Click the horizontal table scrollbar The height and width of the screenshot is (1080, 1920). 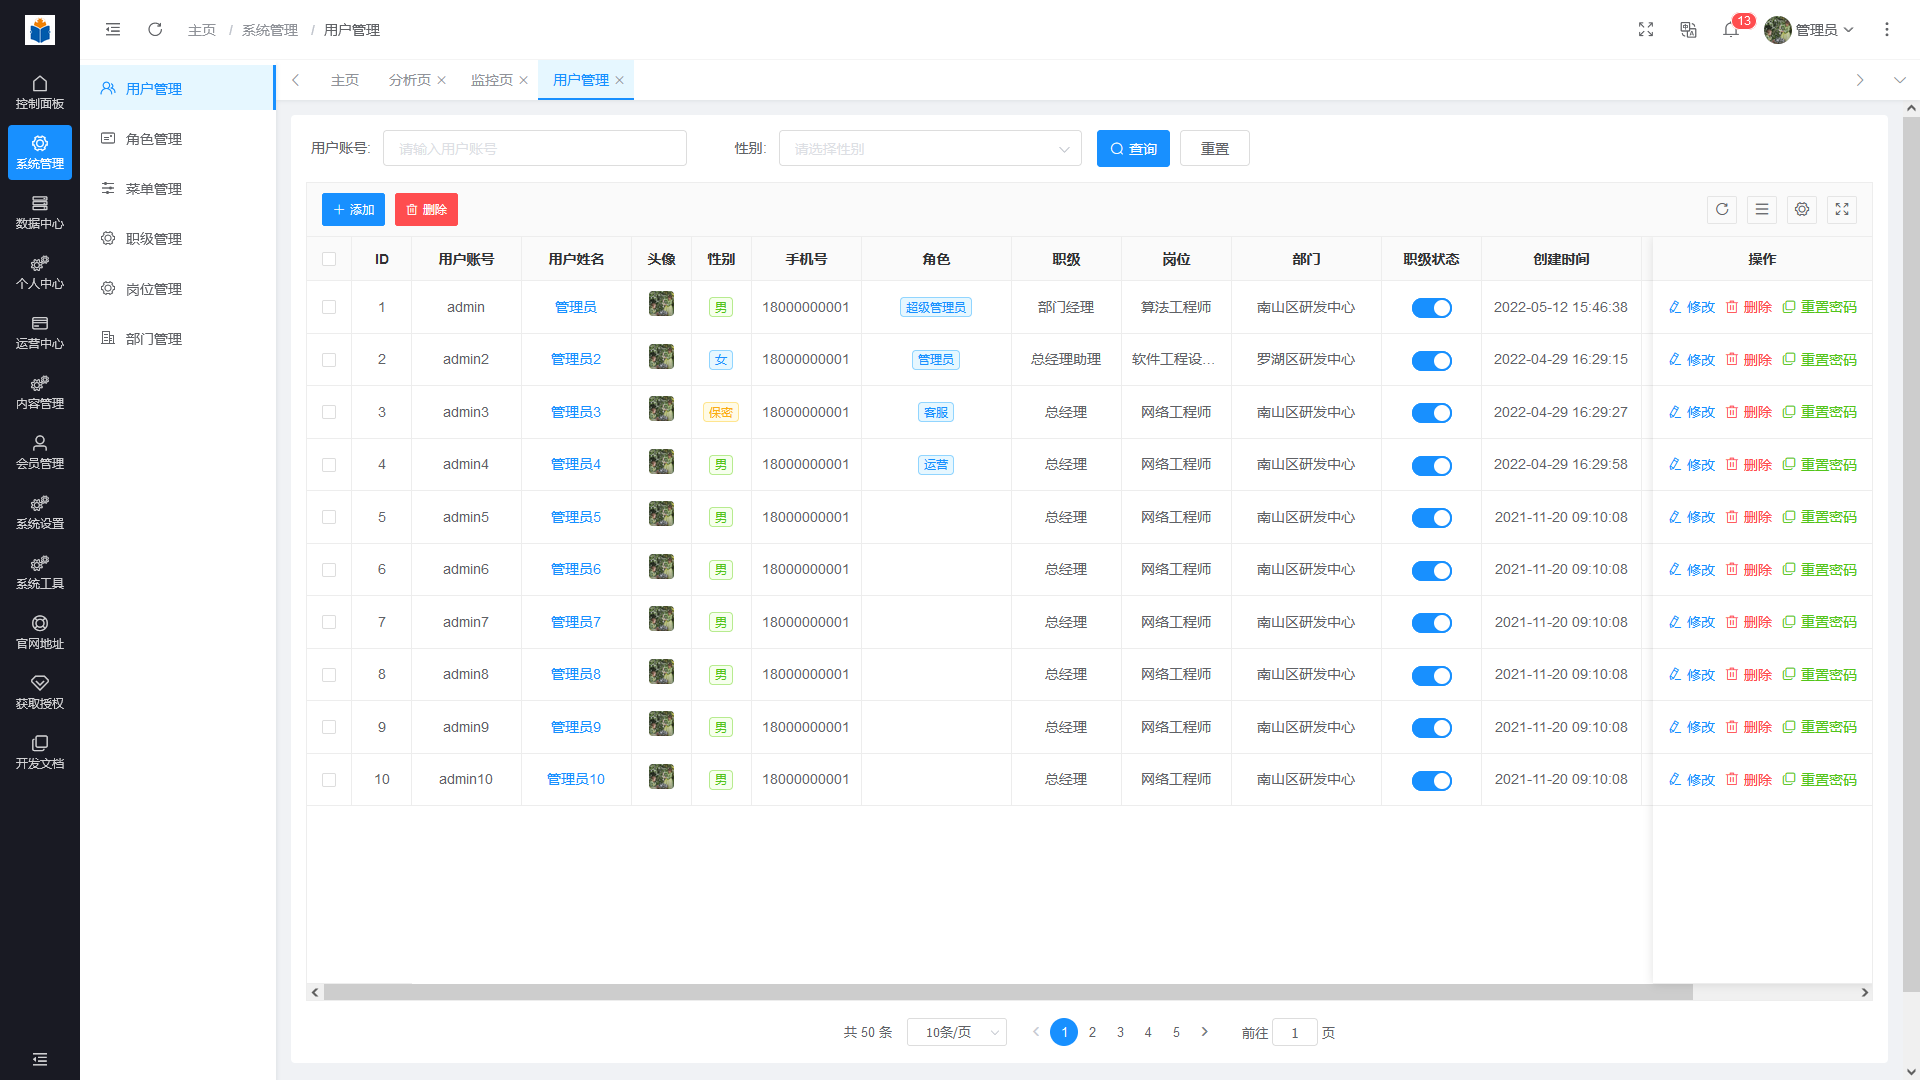tap(1000, 993)
